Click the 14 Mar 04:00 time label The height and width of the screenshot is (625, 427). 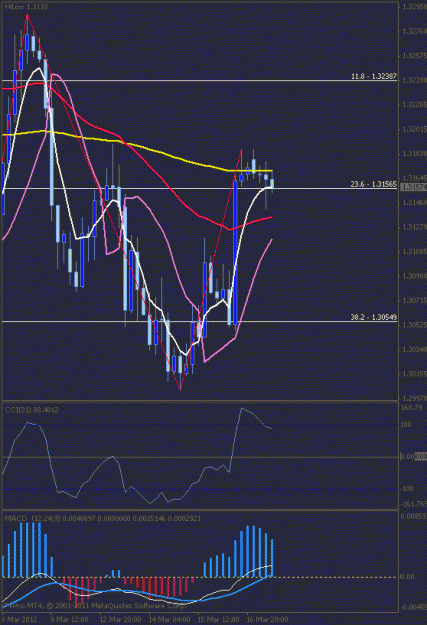point(169,619)
